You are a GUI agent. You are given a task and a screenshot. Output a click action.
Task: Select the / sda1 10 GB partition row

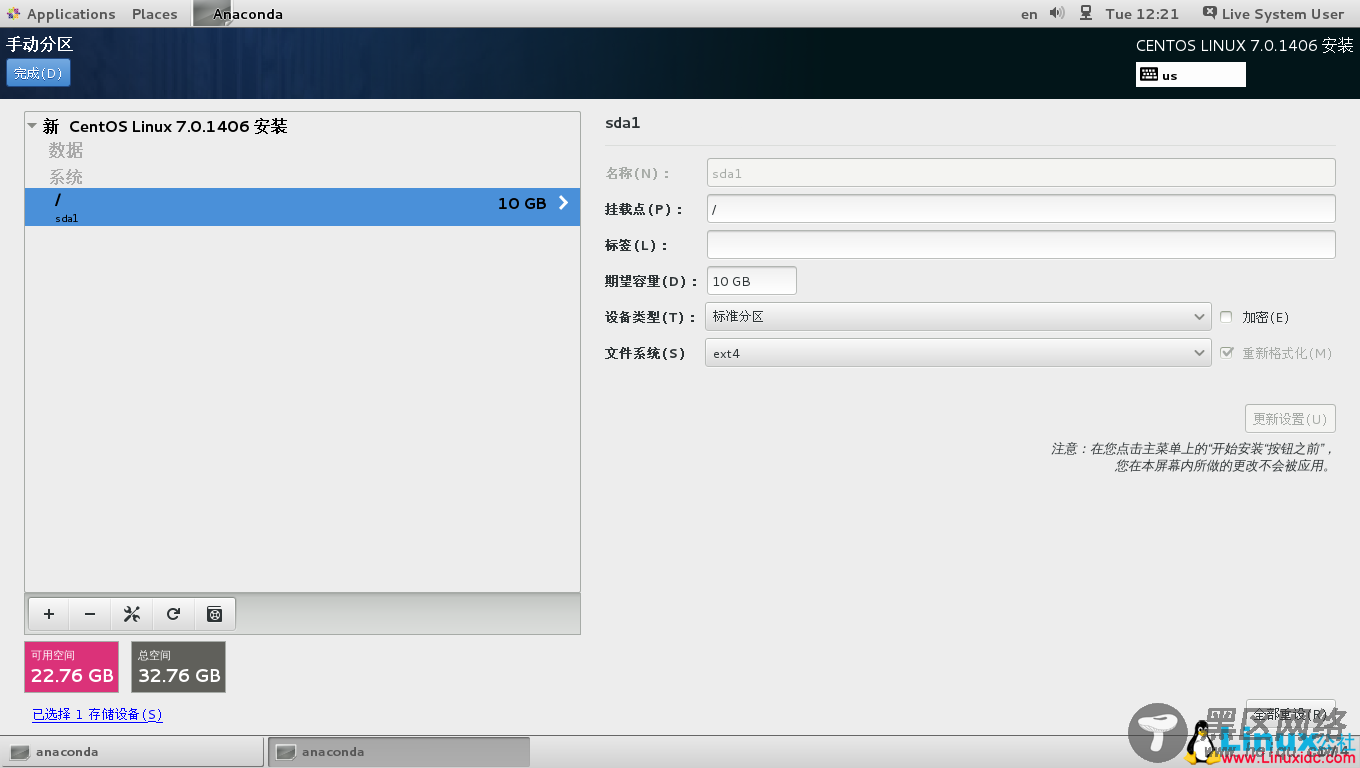[x=302, y=207]
